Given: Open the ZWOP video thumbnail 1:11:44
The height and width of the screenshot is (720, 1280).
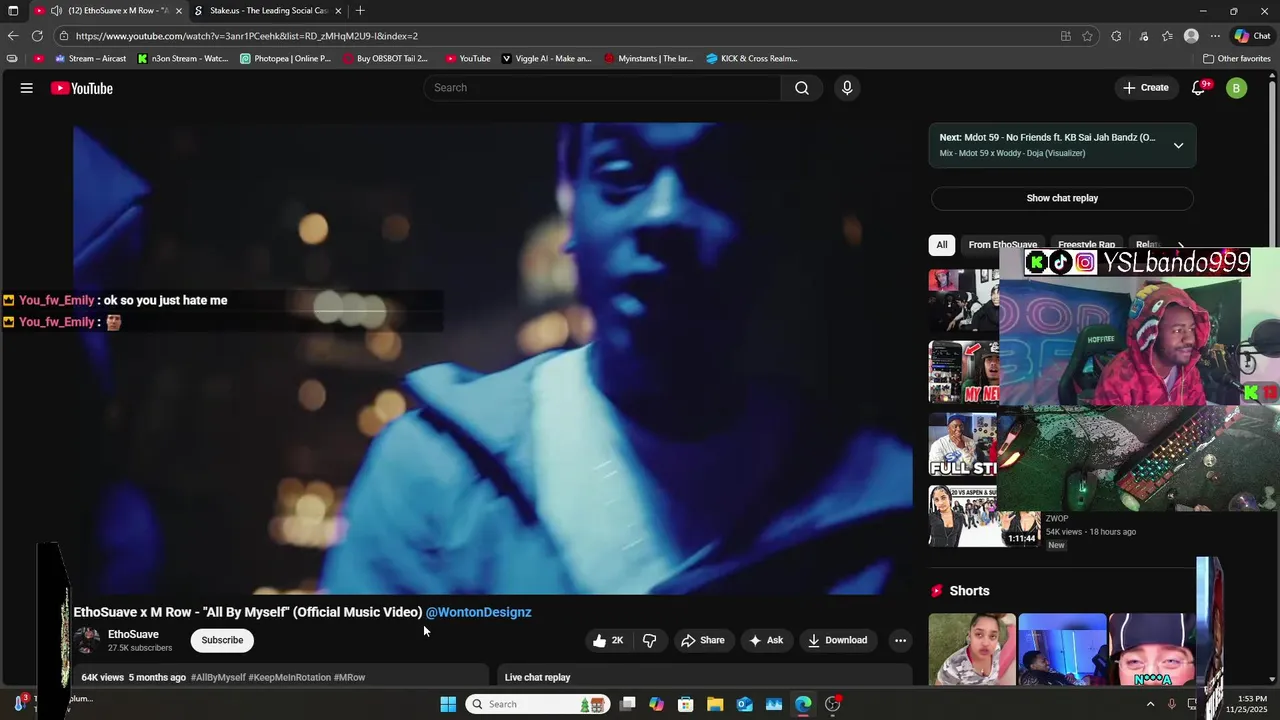Looking at the screenshot, I should coord(984,516).
